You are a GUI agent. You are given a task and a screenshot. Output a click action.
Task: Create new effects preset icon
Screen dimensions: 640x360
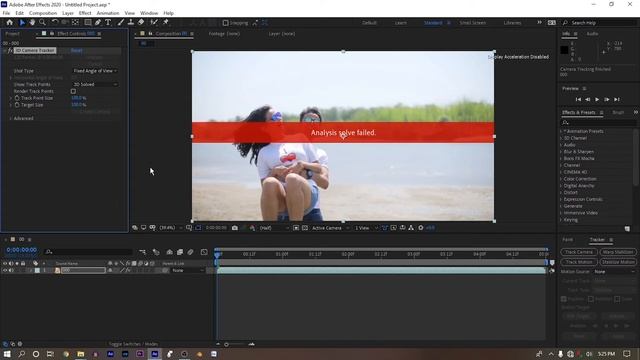(x=627, y=229)
